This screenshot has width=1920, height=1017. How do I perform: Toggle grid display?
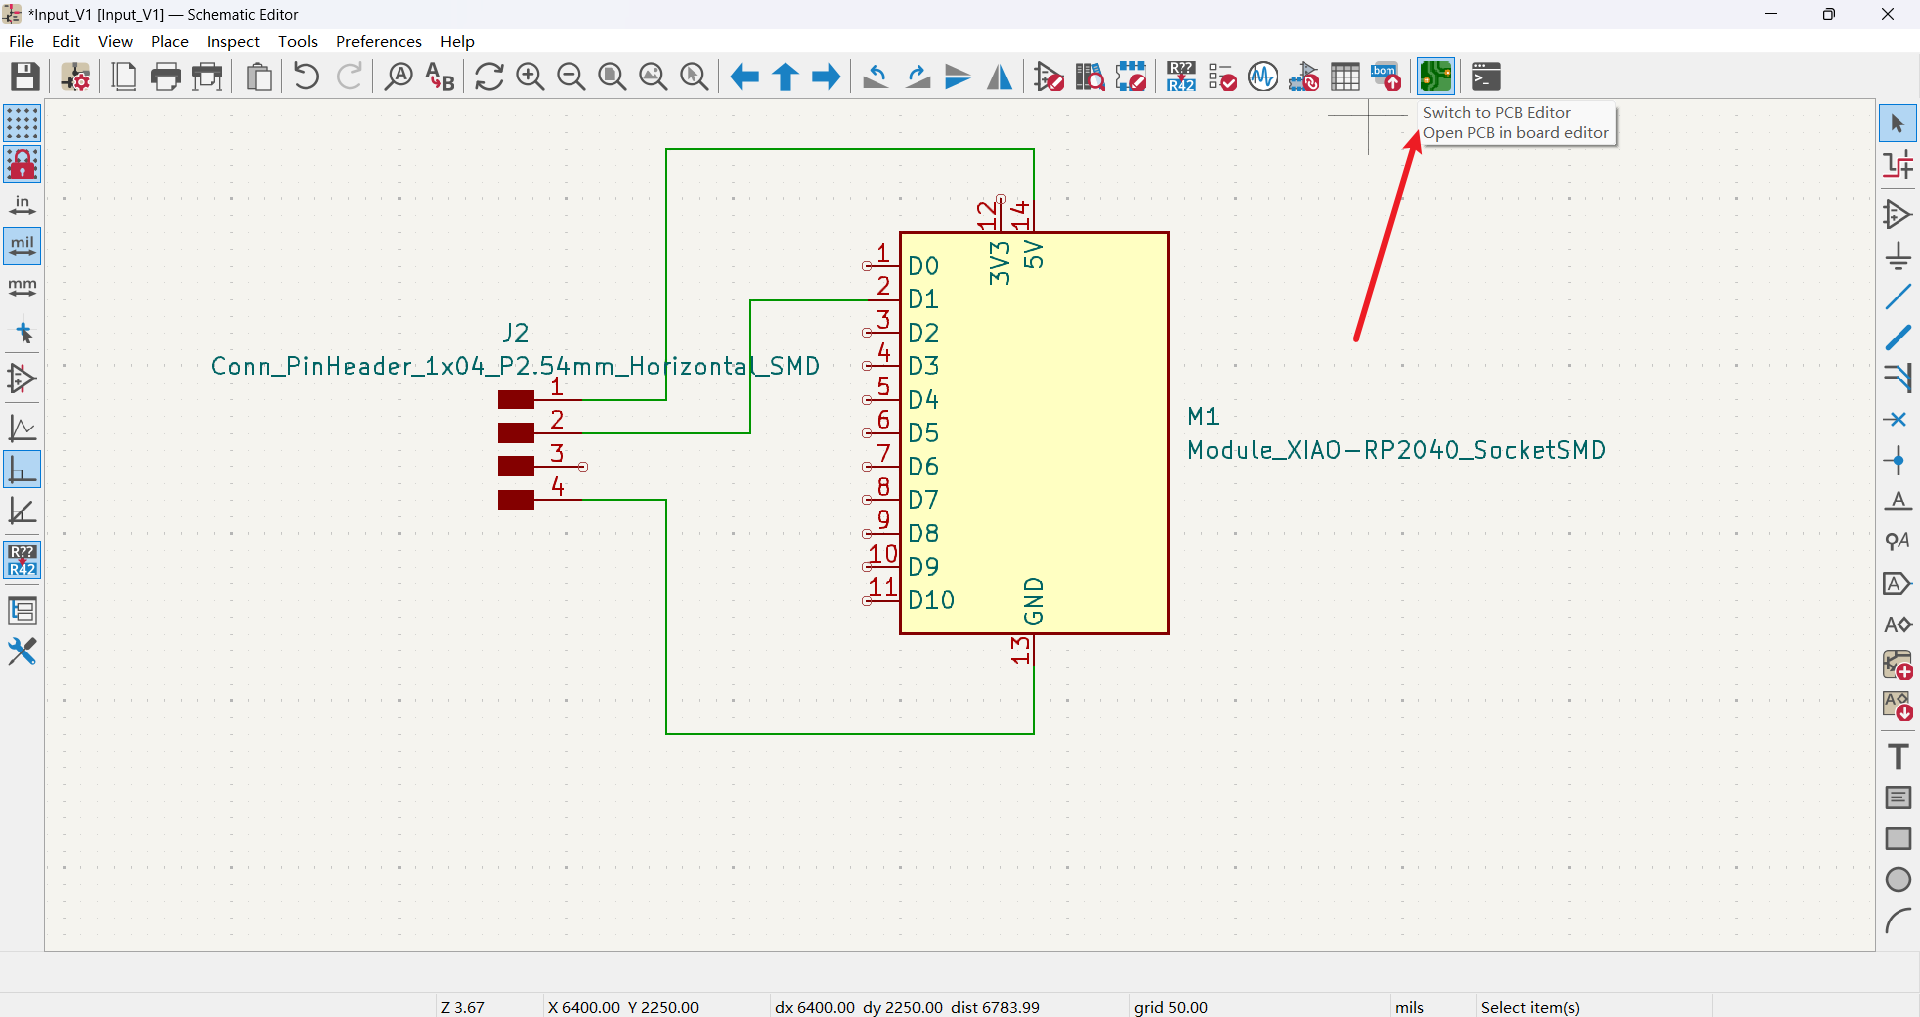tap(22, 123)
